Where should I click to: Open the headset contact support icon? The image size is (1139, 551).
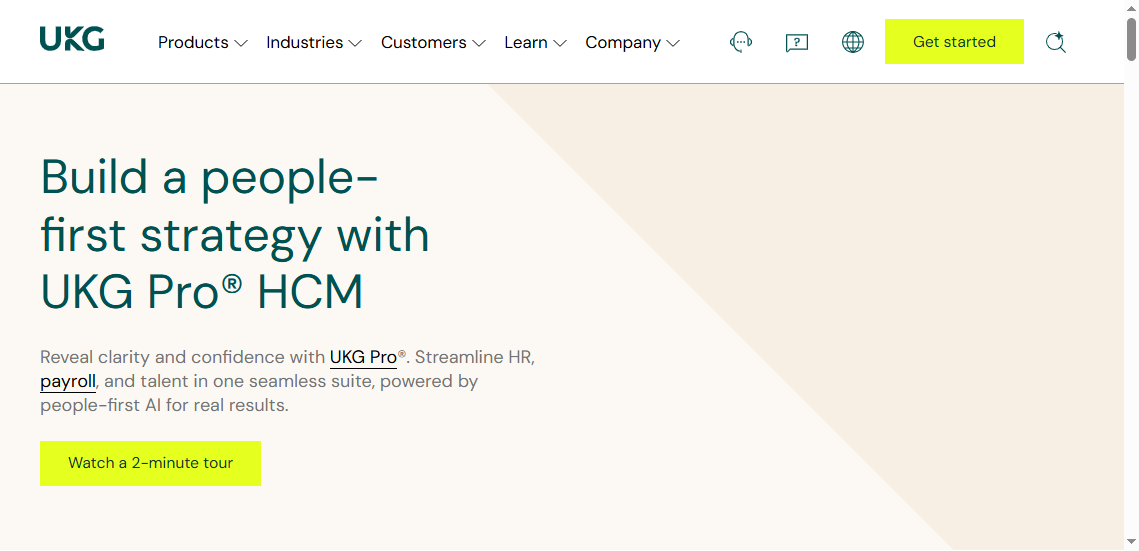pos(741,42)
